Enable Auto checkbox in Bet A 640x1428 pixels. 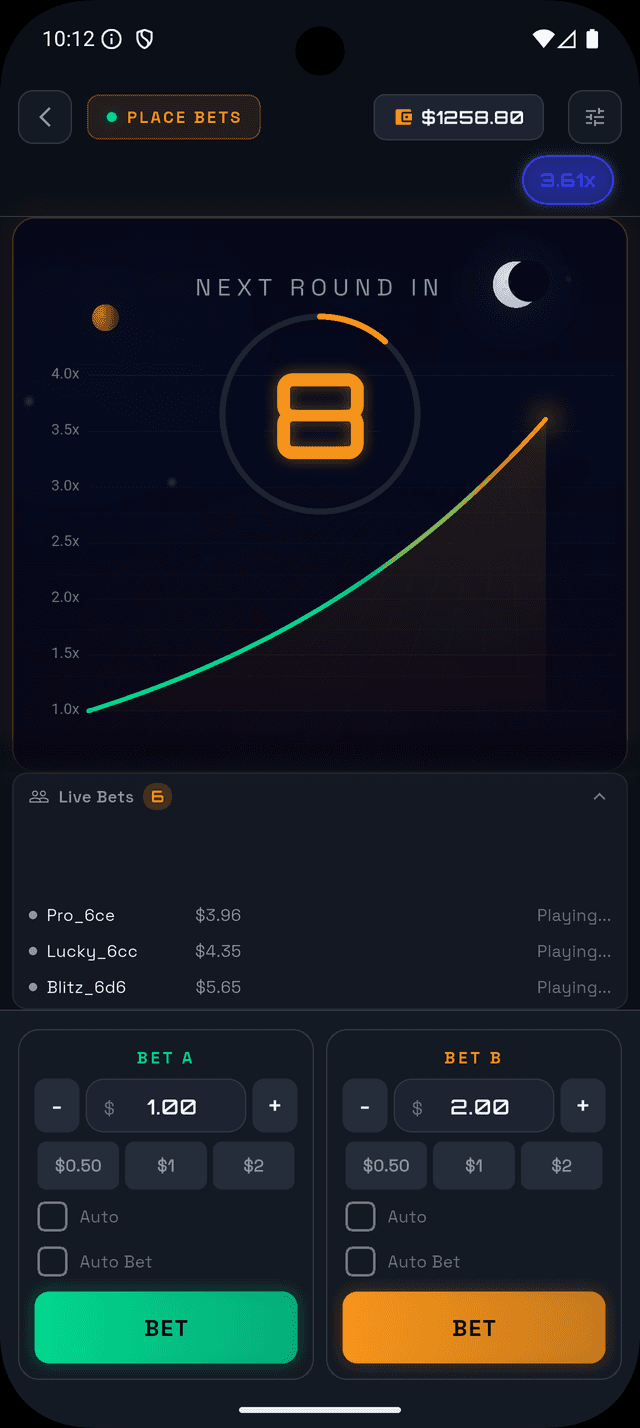pyautogui.click(x=52, y=1217)
